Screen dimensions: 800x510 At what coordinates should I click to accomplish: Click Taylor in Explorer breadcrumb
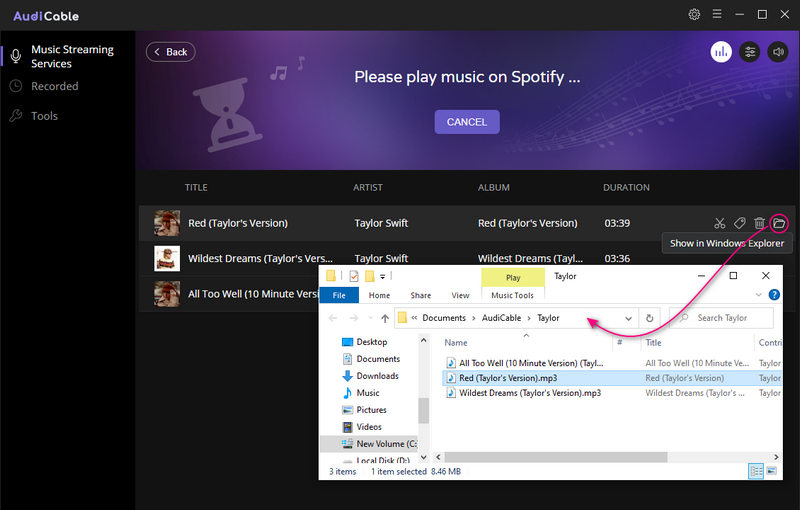[x=548, y=318]
